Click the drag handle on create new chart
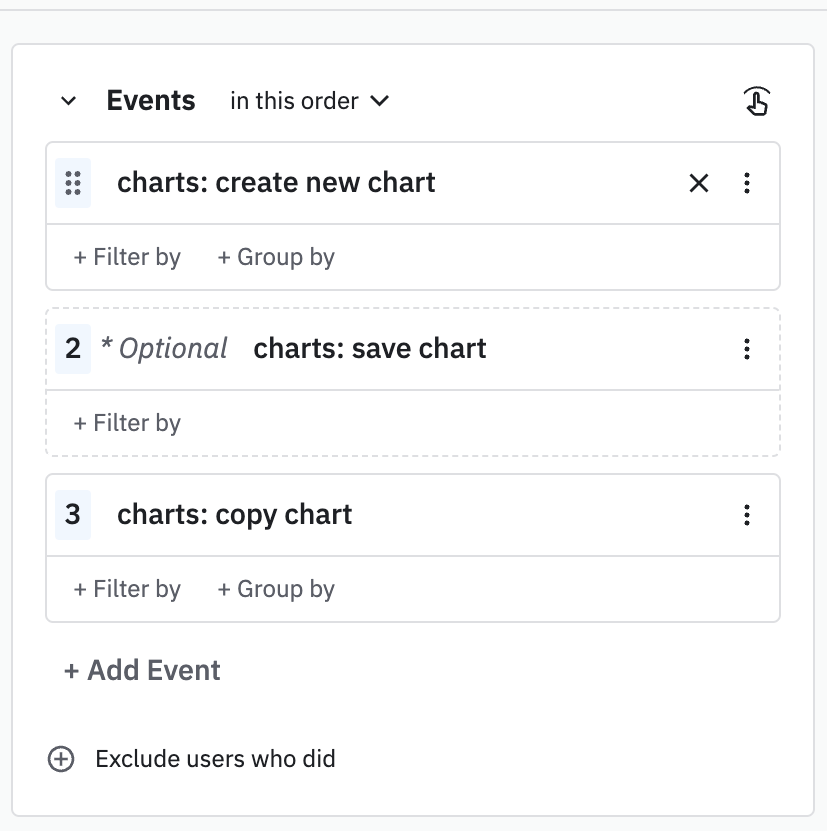This screenshot has width=827, height=831. pos(72,183)
